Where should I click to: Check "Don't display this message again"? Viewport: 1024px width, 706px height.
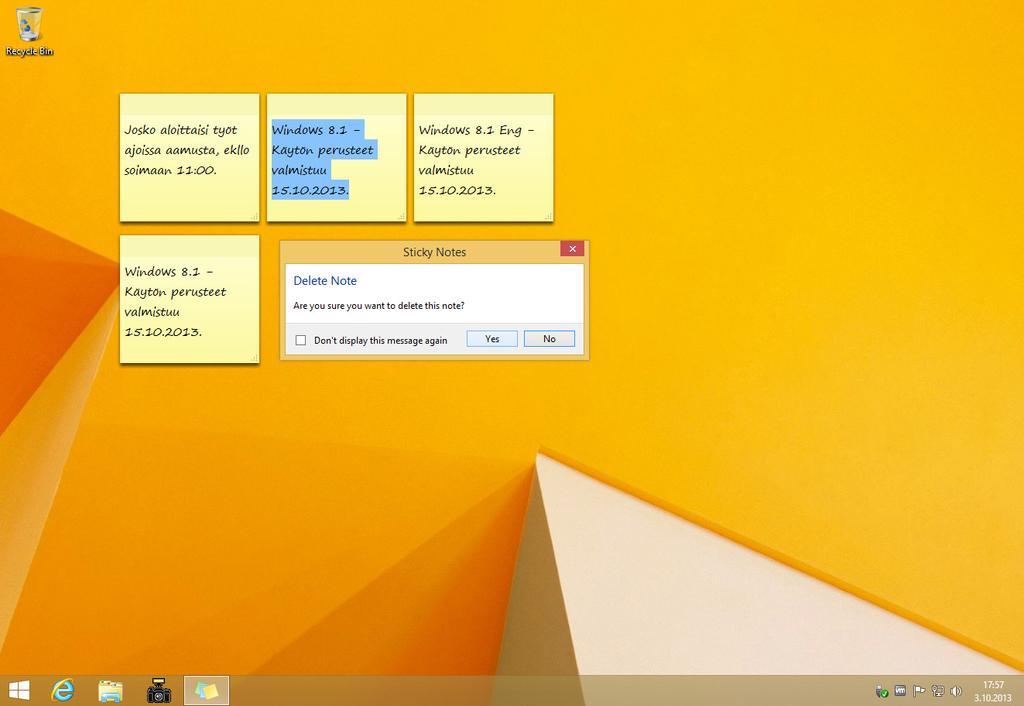pyautogui.click(x=300, y=340)
